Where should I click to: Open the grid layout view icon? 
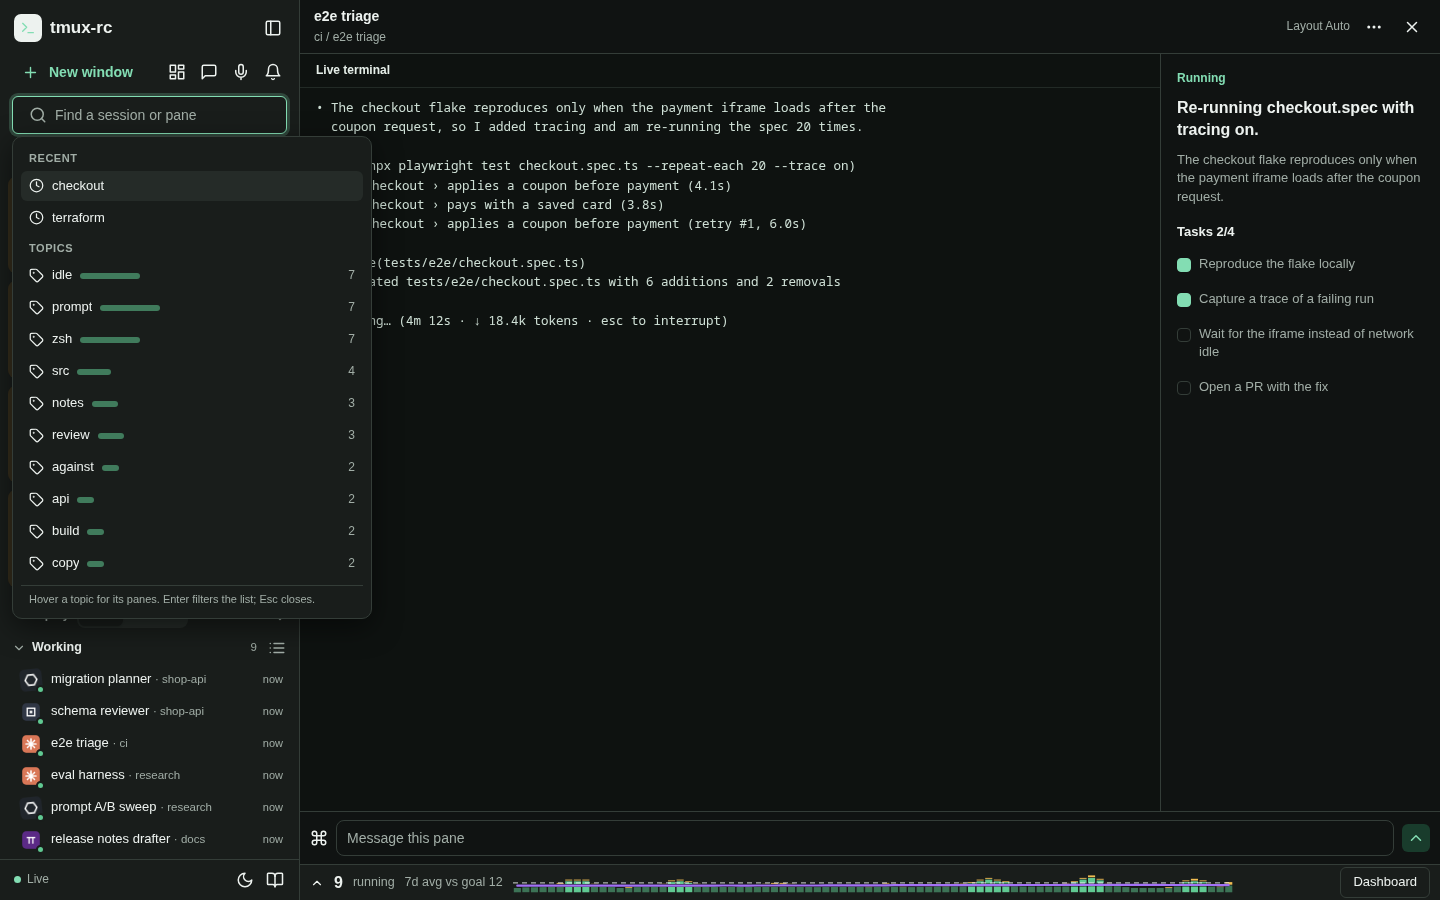[177, 72]
